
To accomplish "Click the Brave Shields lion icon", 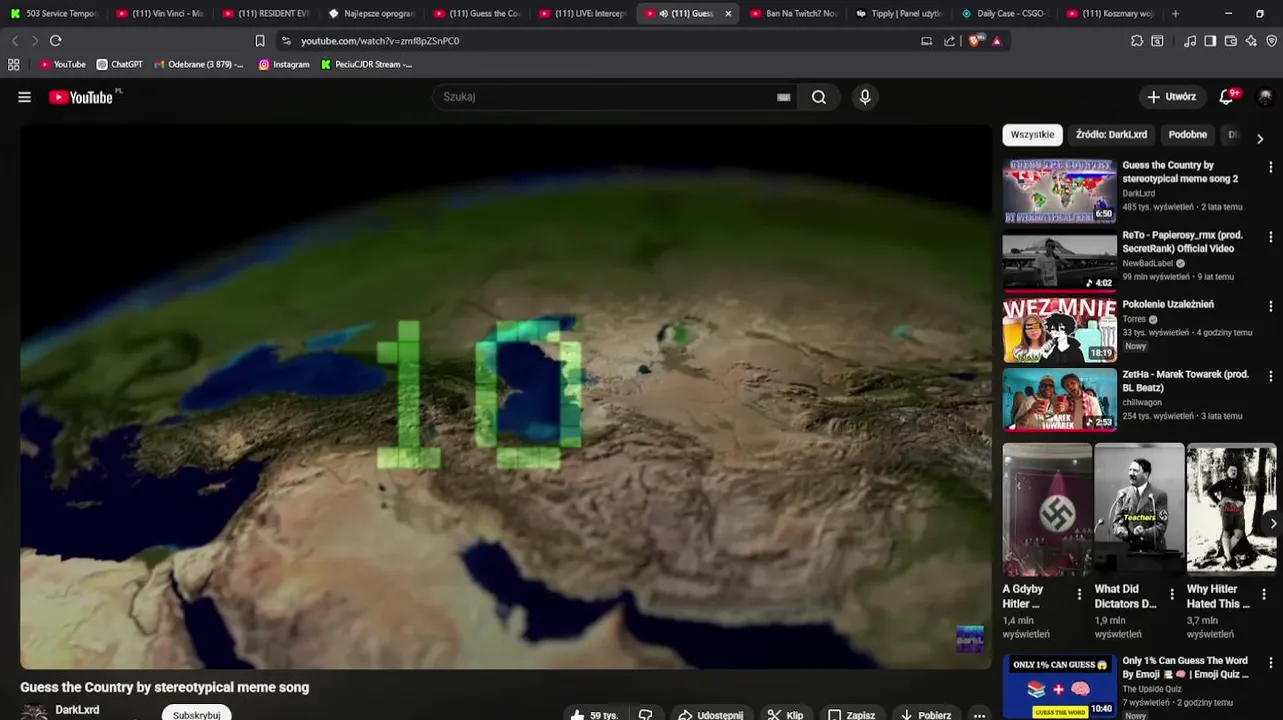I will [976, 41].
